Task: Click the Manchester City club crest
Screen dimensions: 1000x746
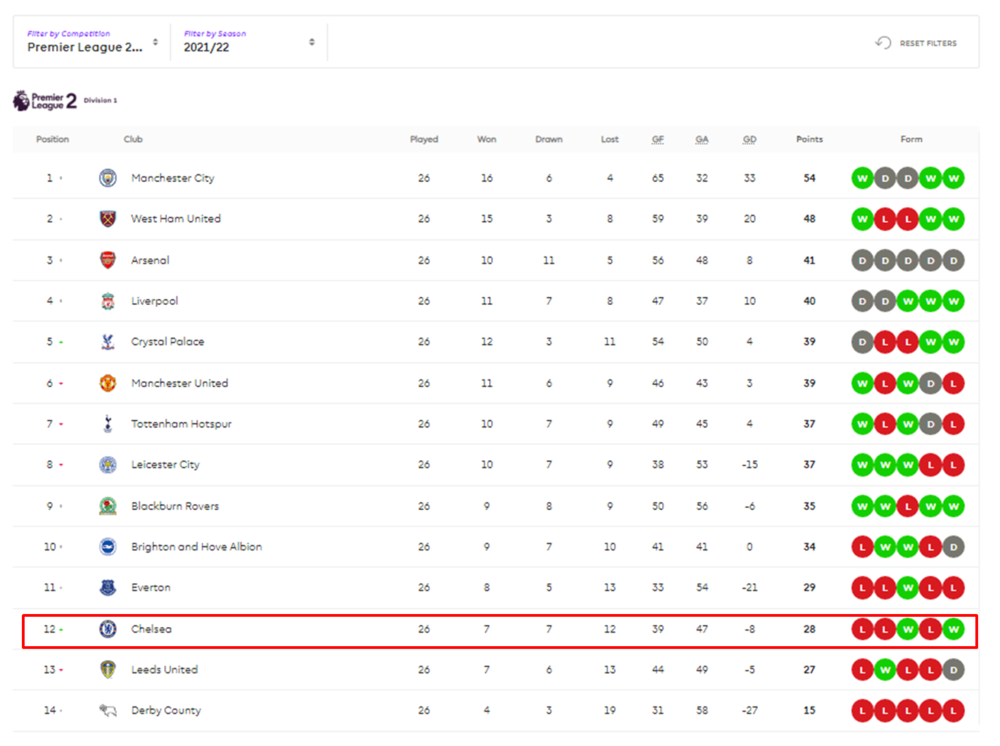Action: [x=108, y=178]
